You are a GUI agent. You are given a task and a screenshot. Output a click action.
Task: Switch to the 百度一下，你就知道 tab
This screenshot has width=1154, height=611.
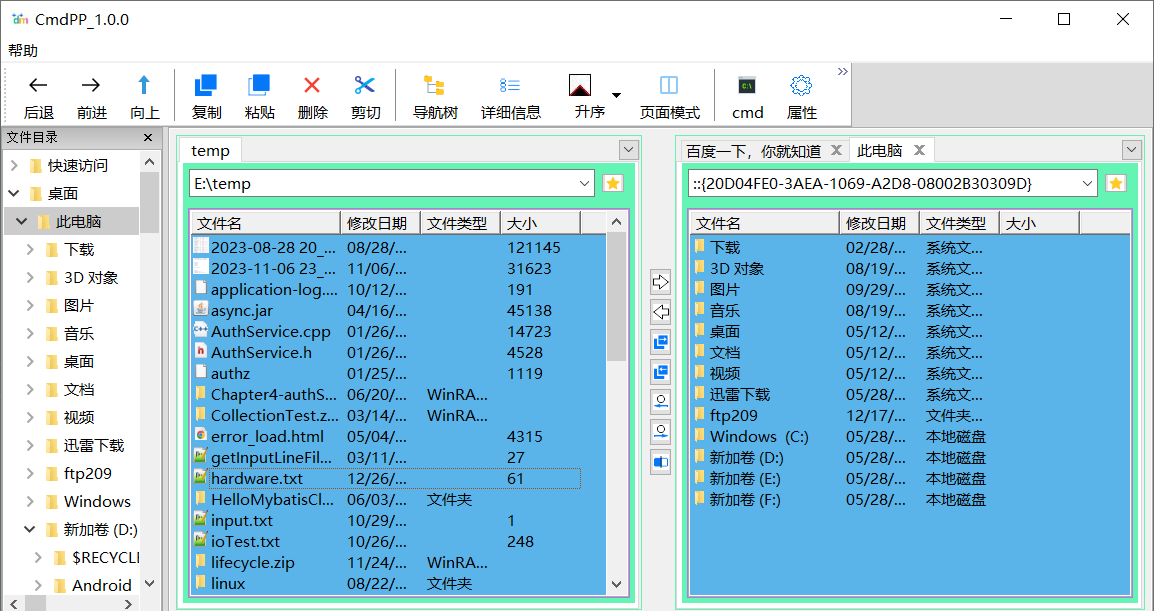click(753, 151)
